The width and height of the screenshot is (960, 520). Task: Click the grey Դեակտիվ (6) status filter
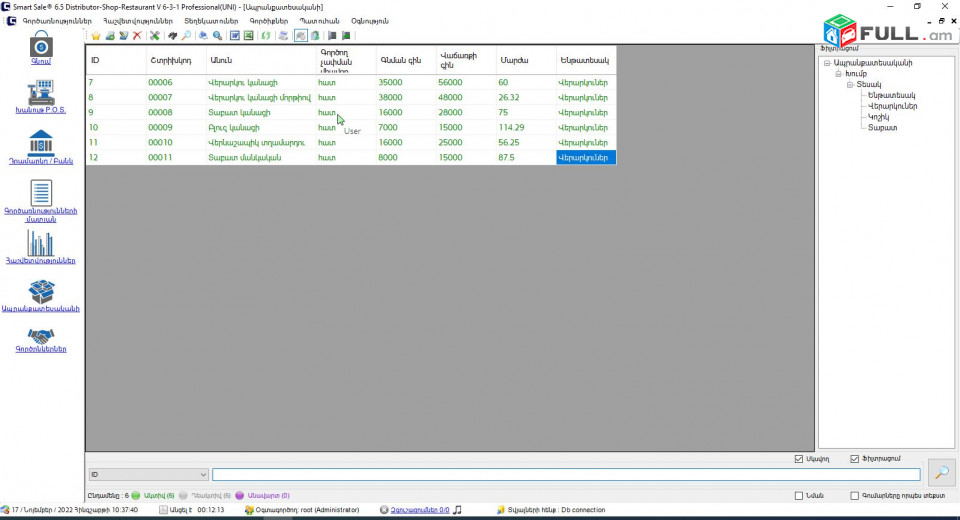pos(205,496)
